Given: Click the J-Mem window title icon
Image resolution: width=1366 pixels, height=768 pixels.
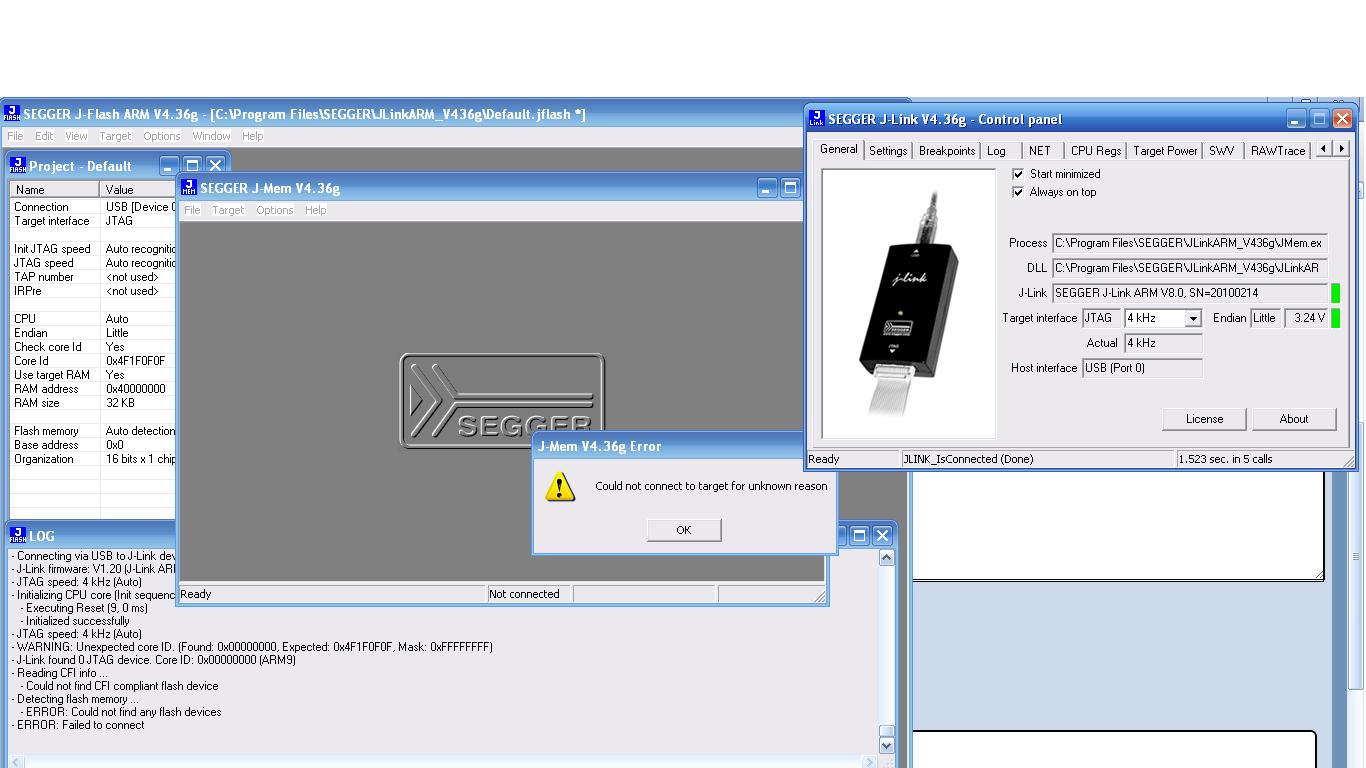Looking at the screenshot, I should pos(189,187).
